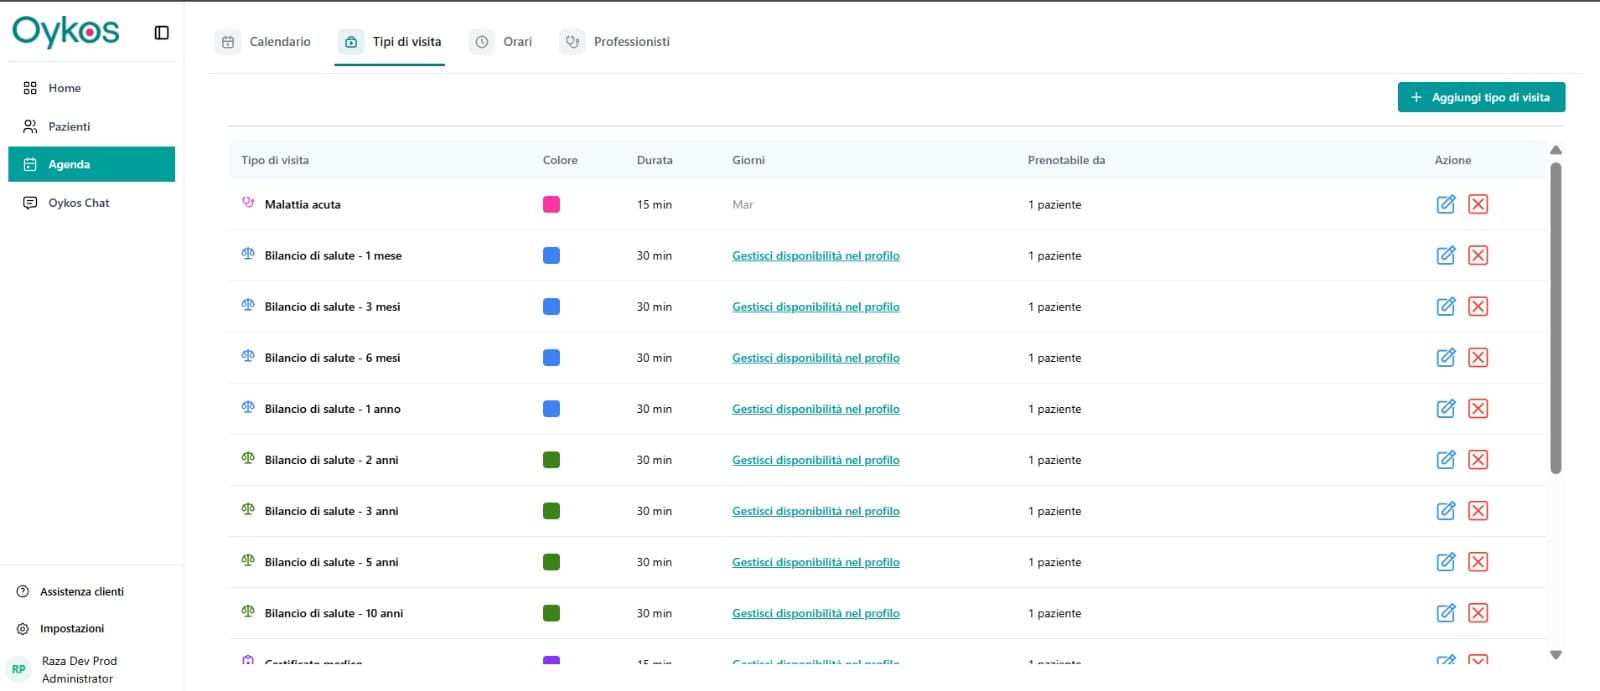Click the pink color swatch of Malattia acuta
Image resolution: width=1600 pixels, height=691 pixels.
551,204
